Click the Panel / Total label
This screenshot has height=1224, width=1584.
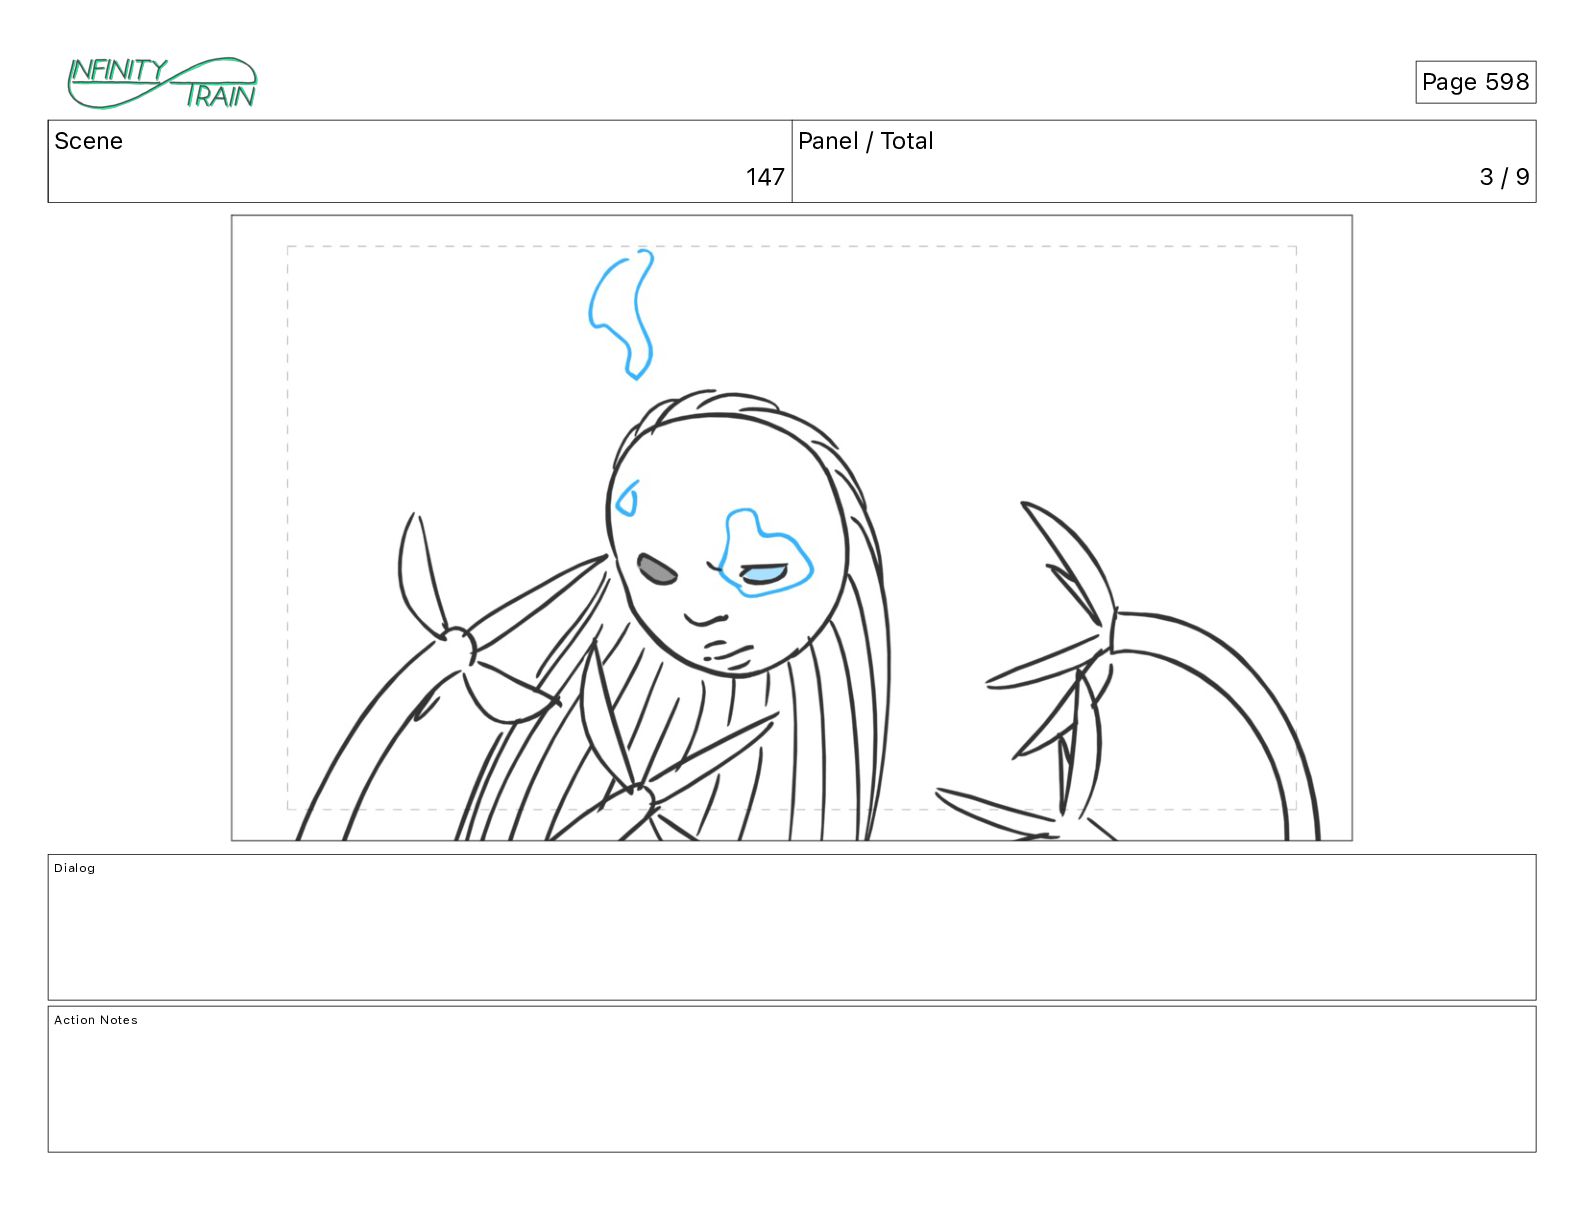(x=865, y=141)
